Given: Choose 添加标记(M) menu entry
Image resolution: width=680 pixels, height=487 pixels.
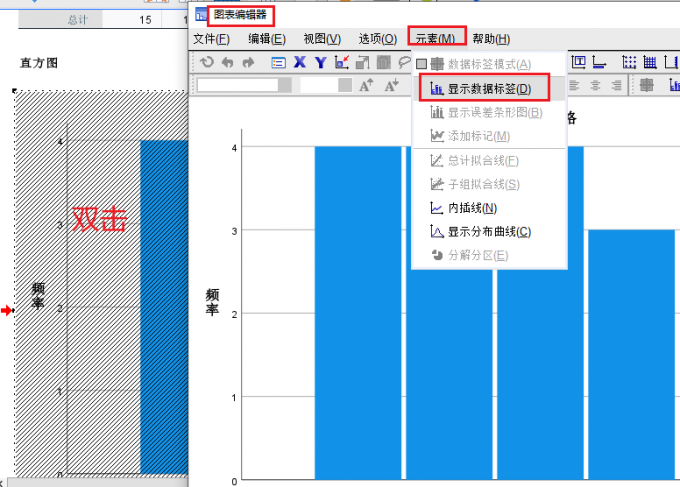Looking at the screenshot, I should coord(489,136).
